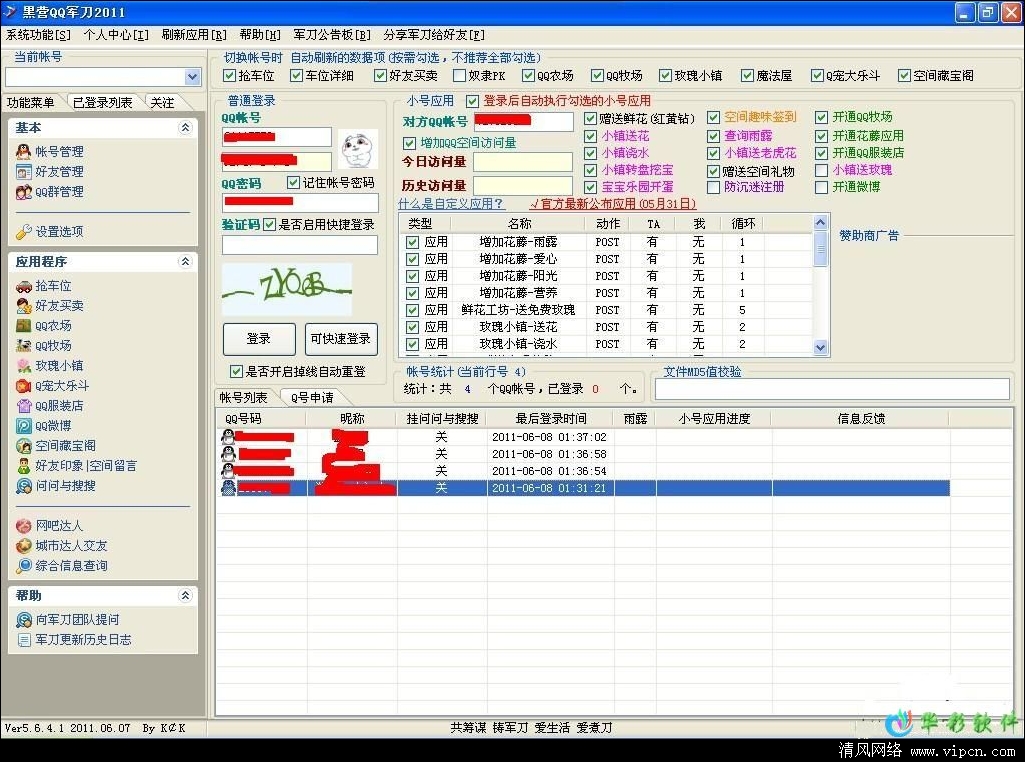The height and width of the screenshot is (762, 1025).
Task: Launch QQ服装店 app icon
Action: [24, 406]
